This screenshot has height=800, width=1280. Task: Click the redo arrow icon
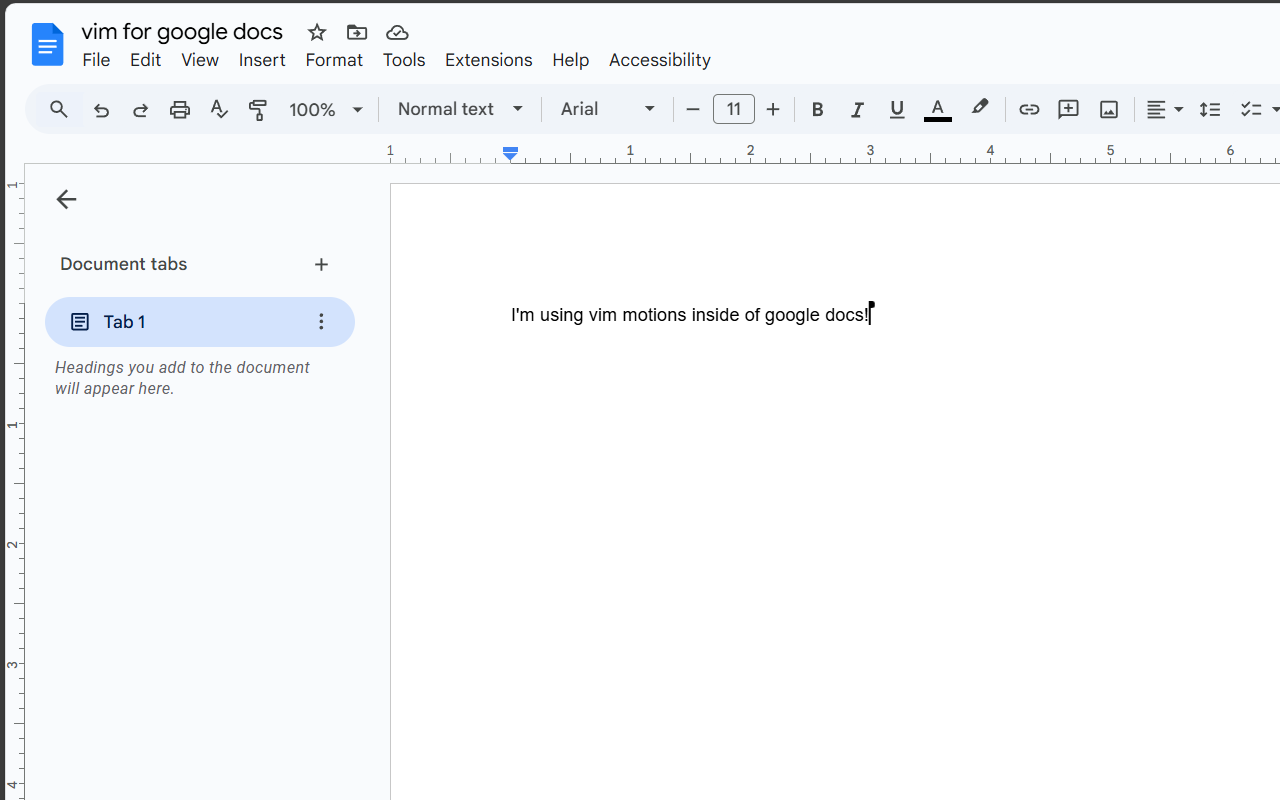pyautogui.click(x=140, y=110)
